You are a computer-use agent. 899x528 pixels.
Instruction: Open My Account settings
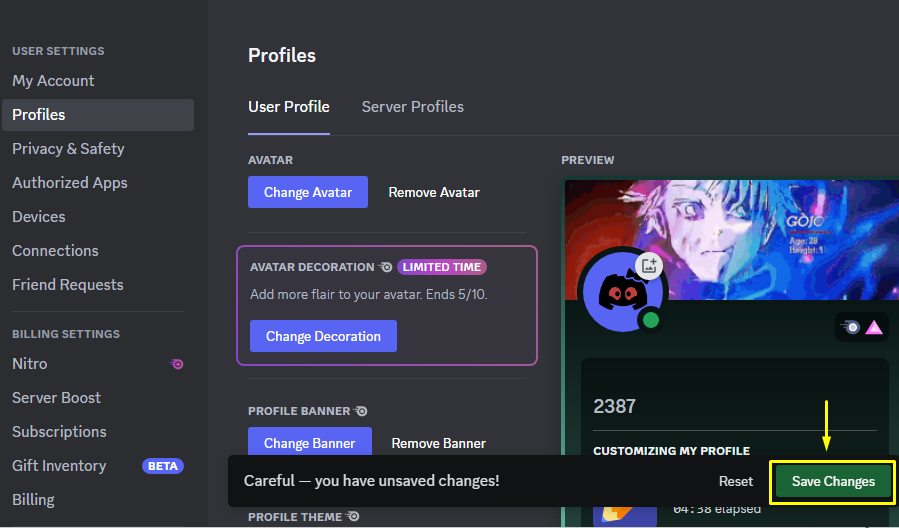pyautogui.click(x=53, y=81)
